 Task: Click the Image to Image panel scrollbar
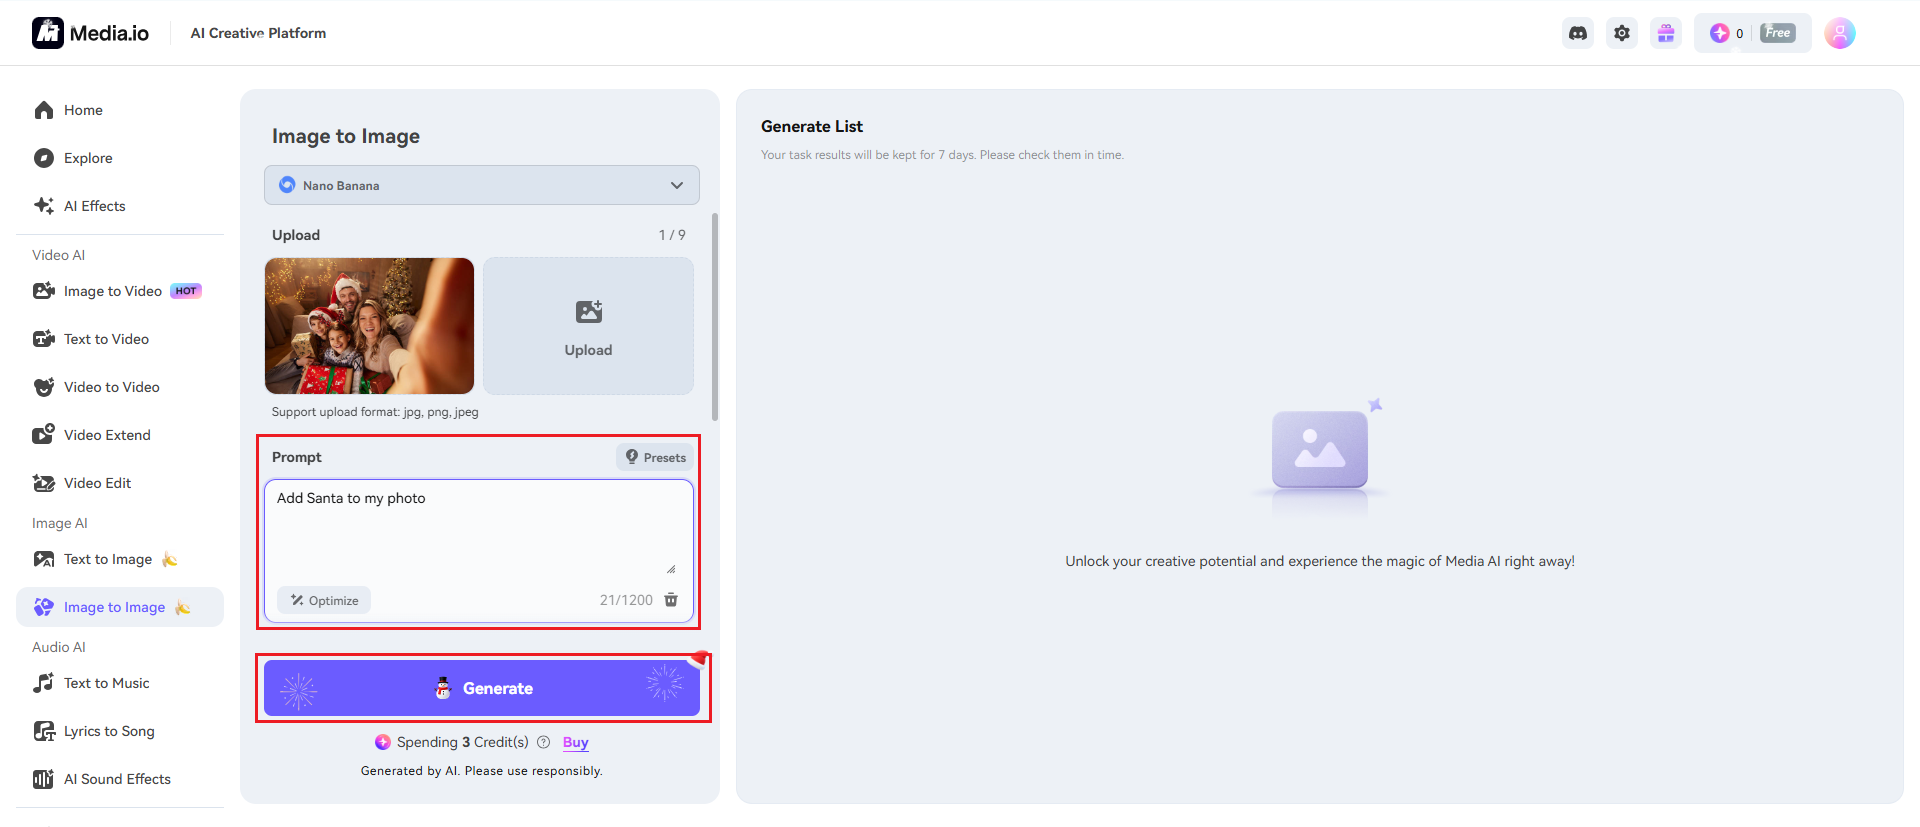(715, 316)
